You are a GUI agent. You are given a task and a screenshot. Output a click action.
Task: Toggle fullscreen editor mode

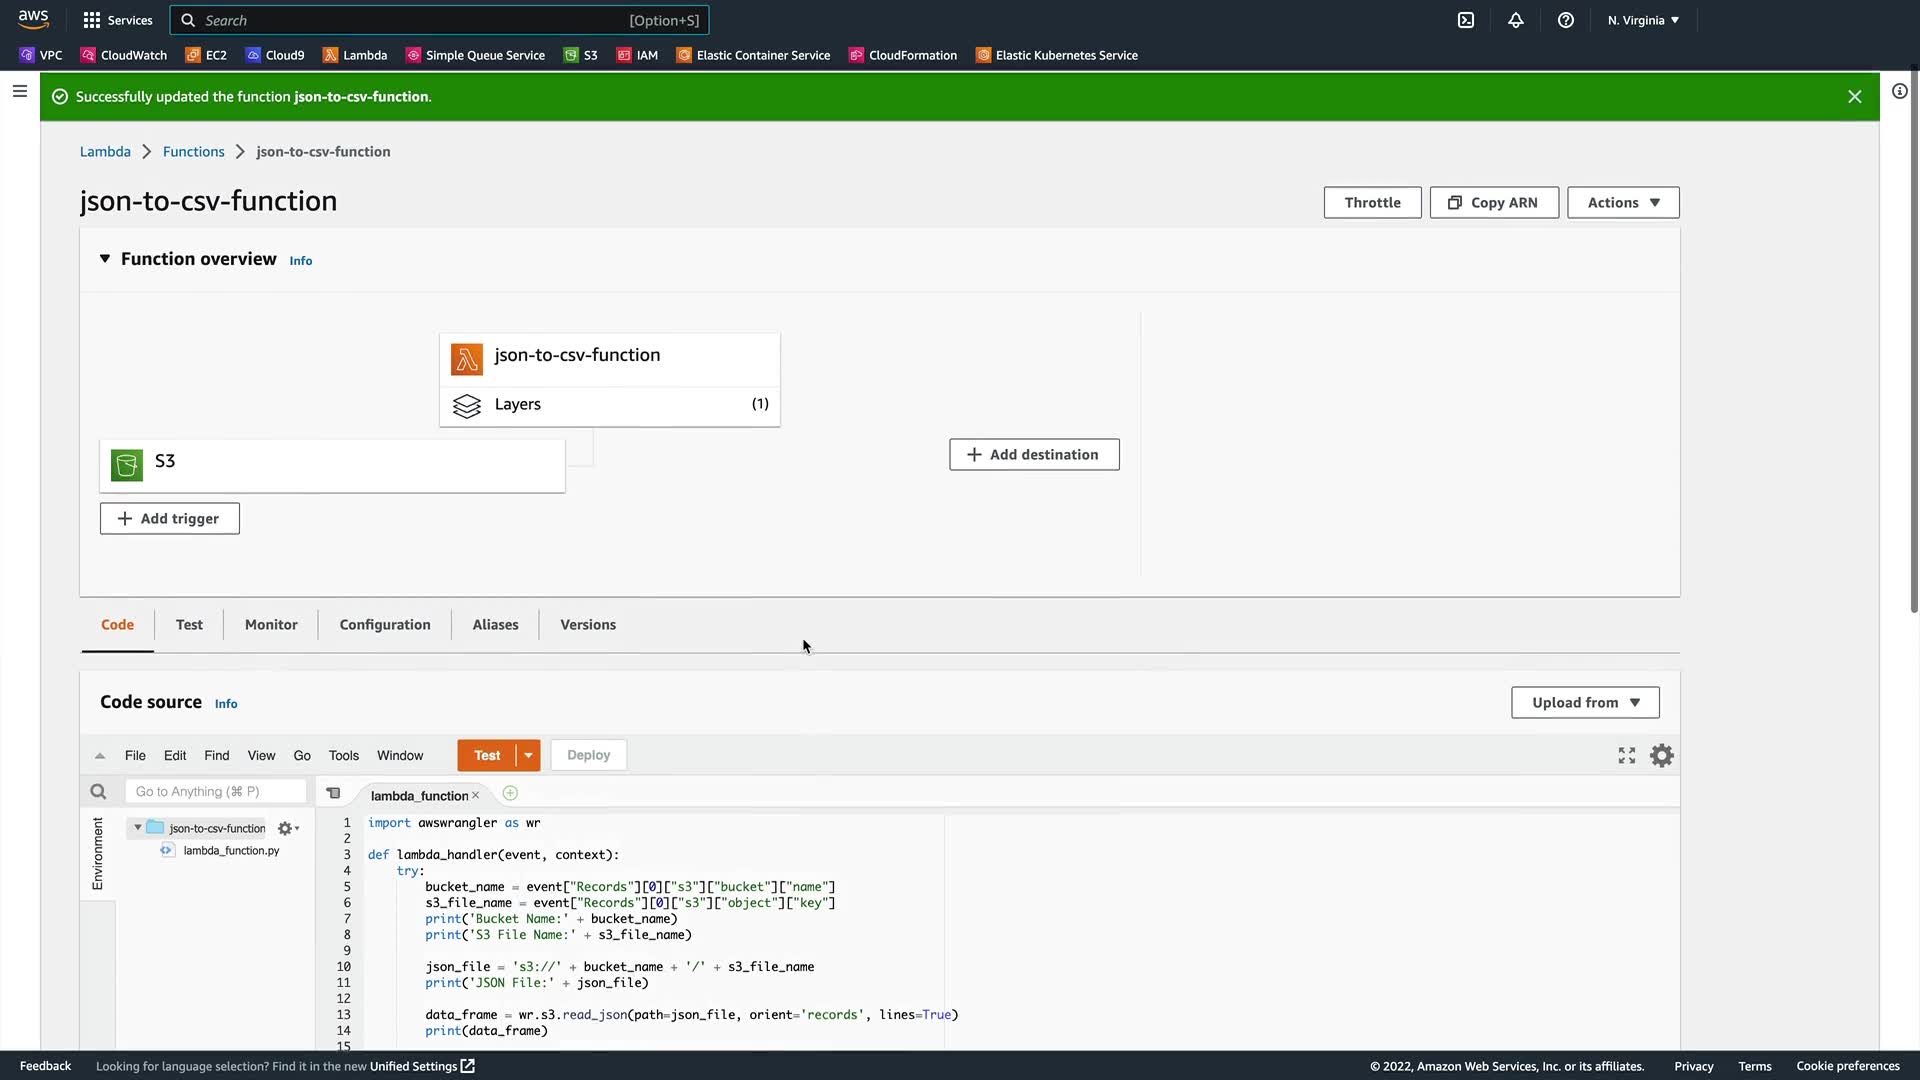[1627, 756]
